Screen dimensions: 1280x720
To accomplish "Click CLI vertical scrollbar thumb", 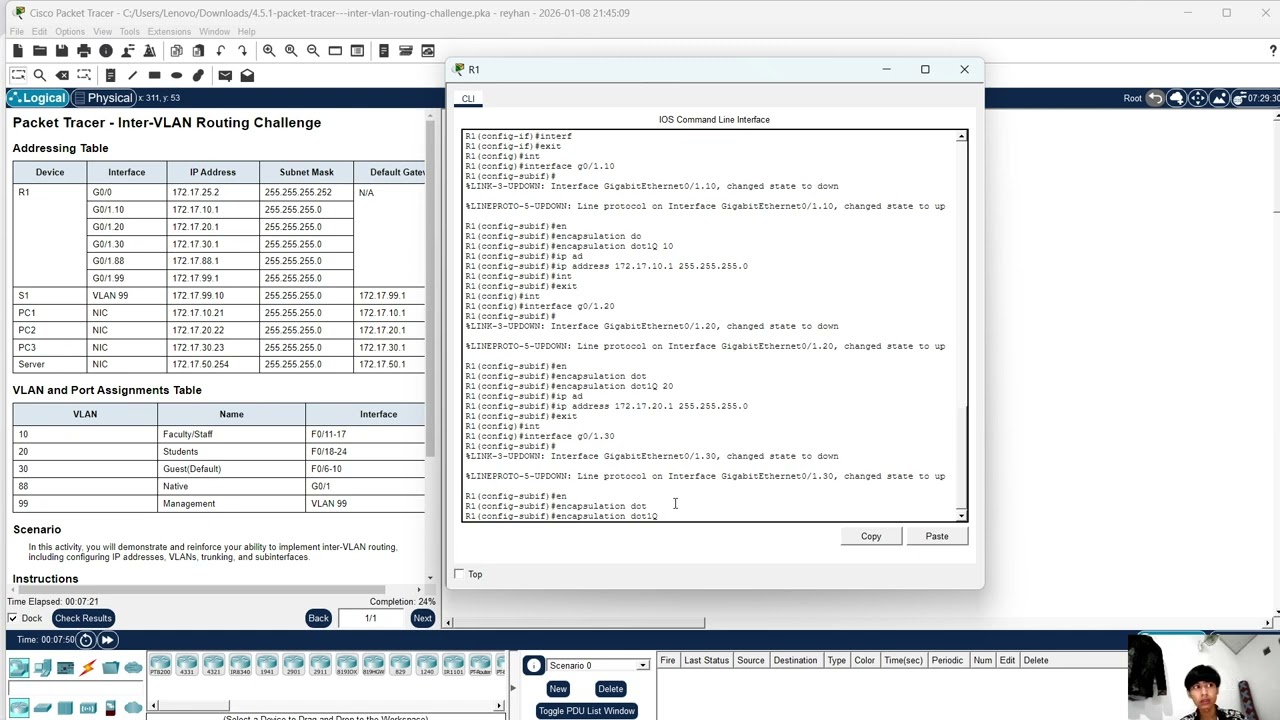I will (962, 457).
